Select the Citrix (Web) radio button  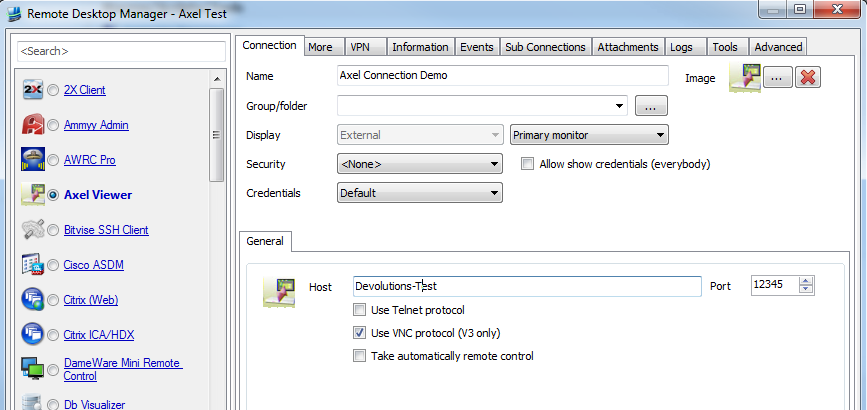coord(53,300)
